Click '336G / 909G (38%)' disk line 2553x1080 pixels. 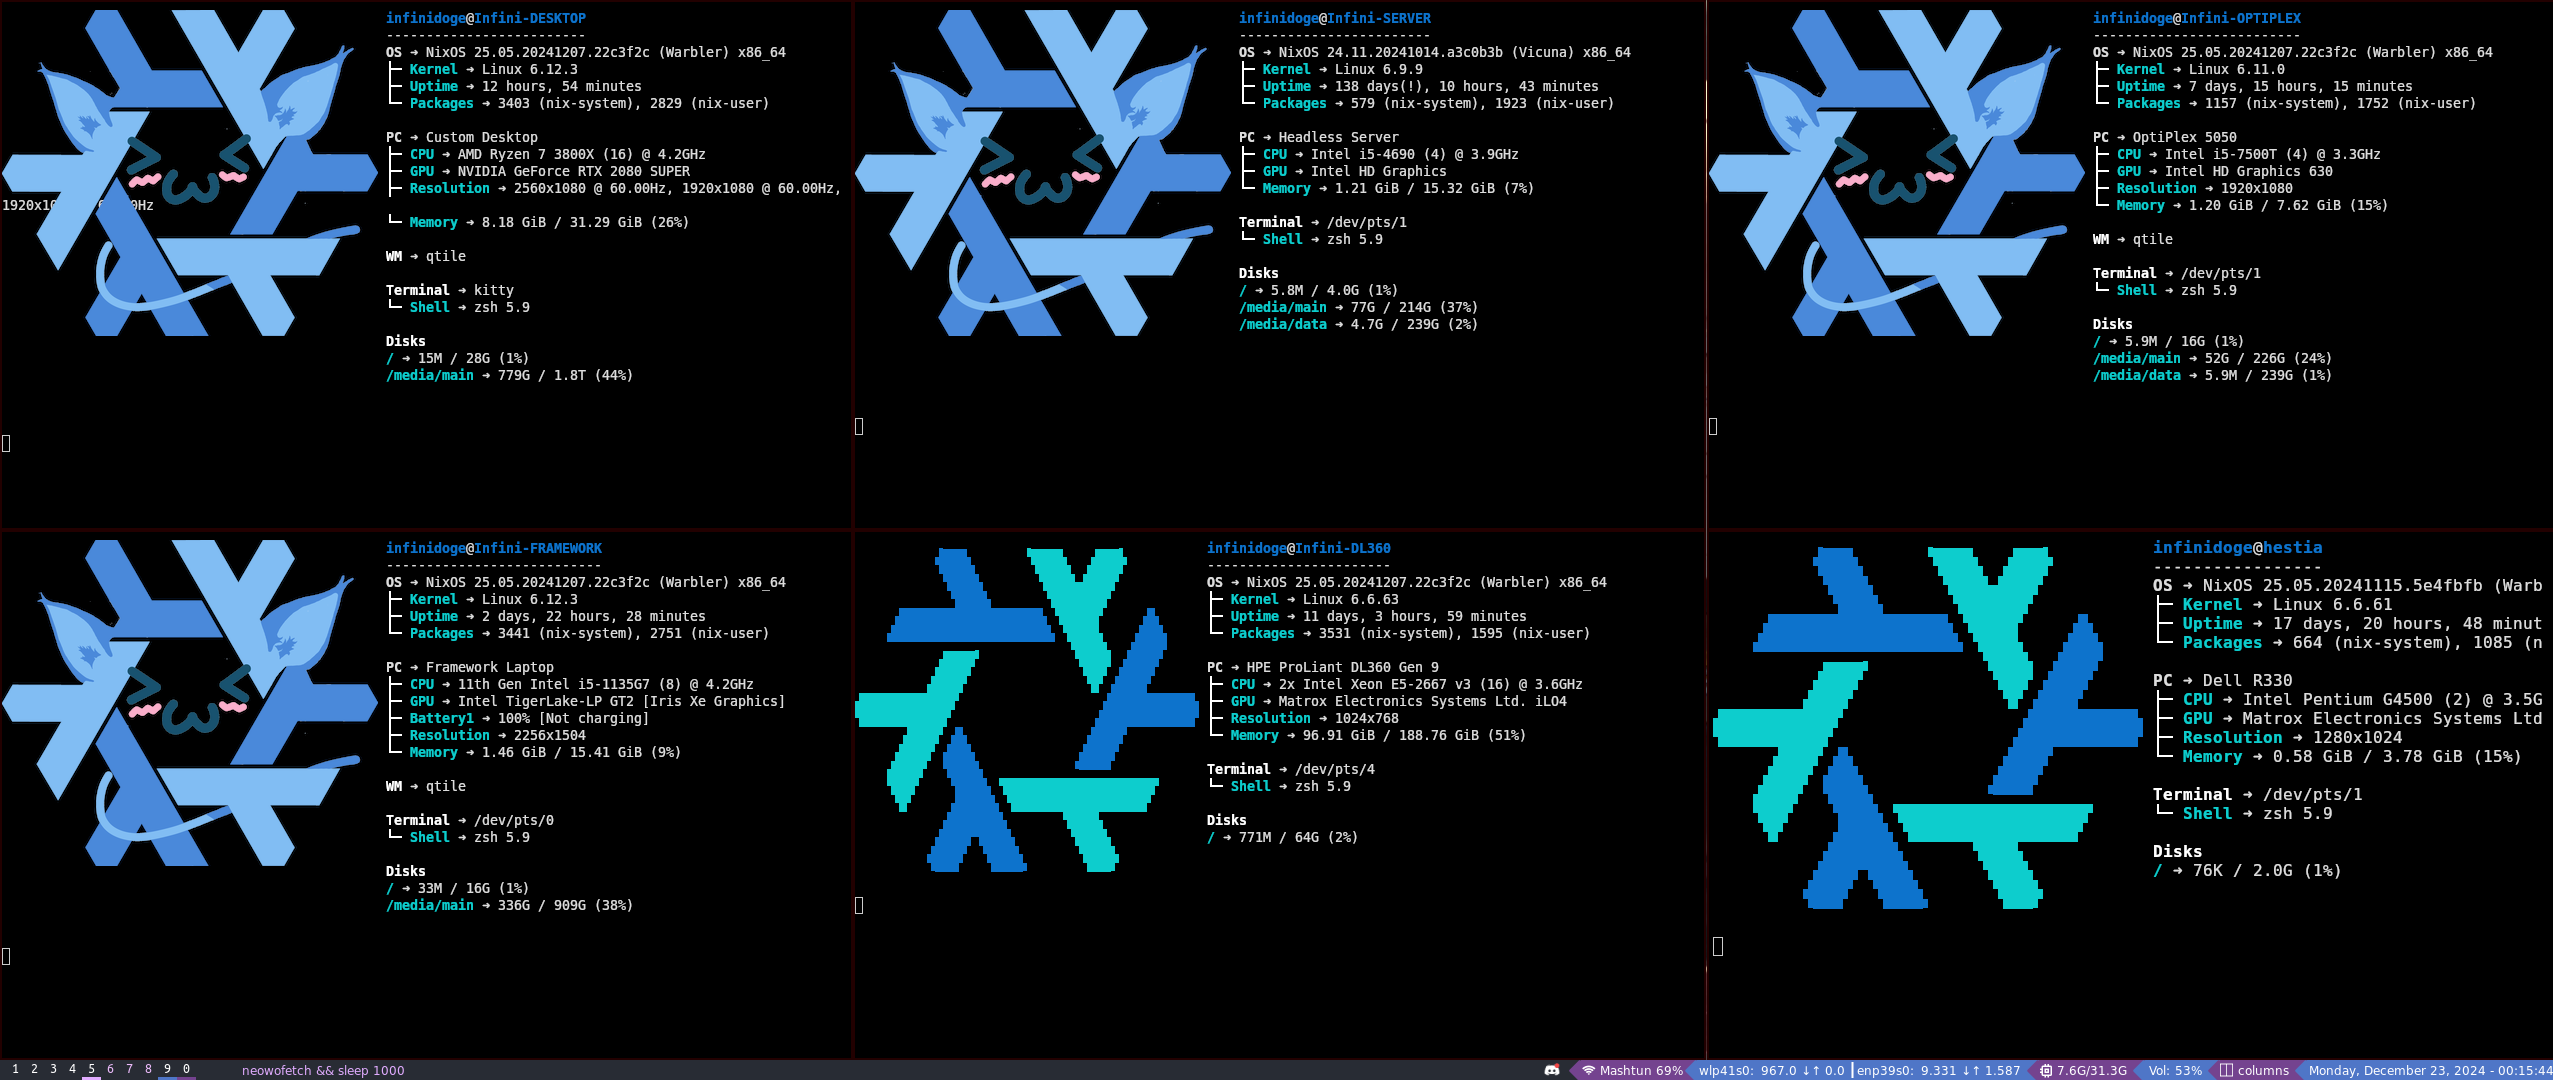click(x=510, y=905)
